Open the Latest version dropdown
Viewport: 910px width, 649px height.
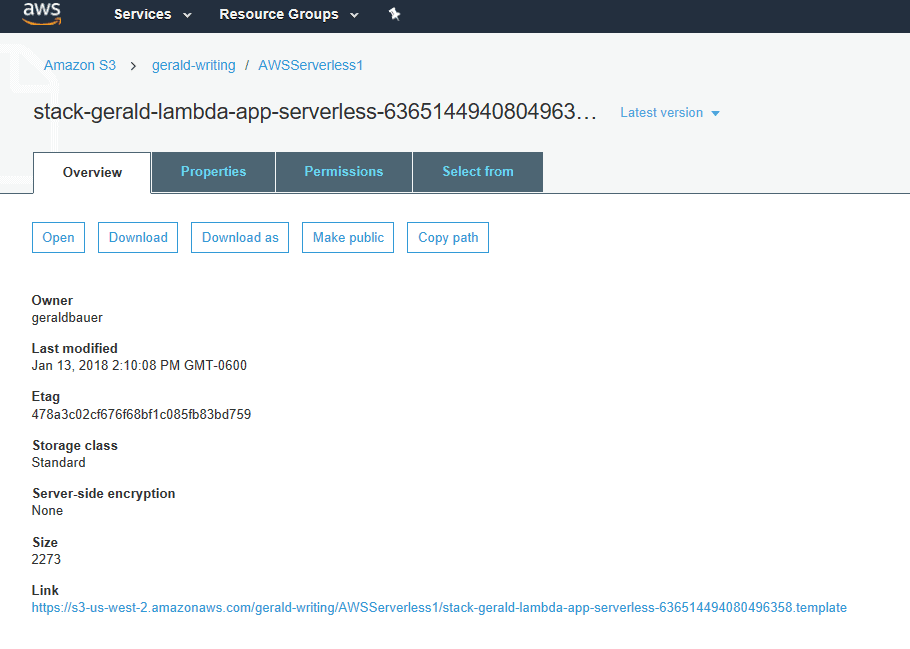click(670, 113)
